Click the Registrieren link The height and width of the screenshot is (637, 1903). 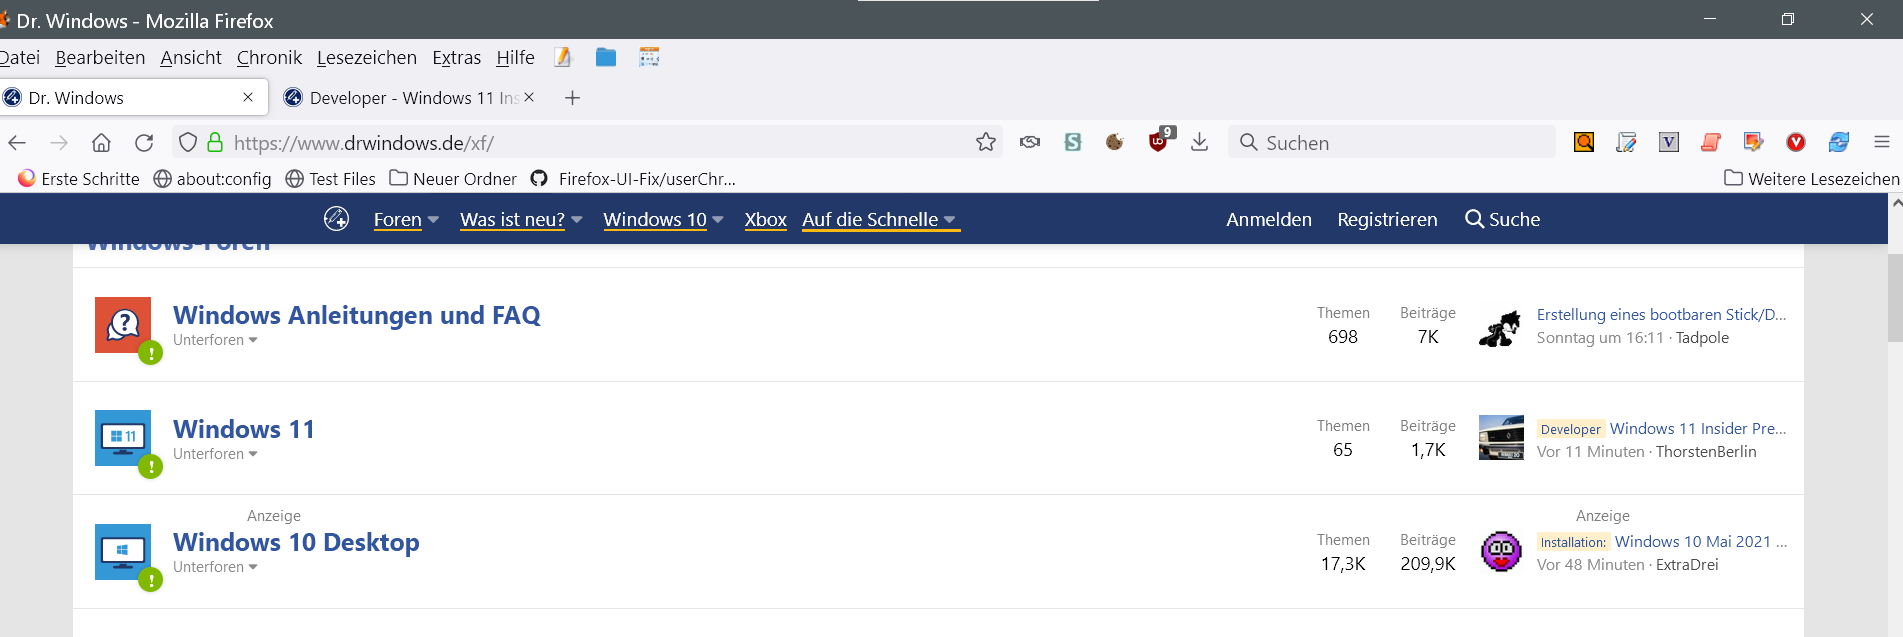pos(1387,219)
